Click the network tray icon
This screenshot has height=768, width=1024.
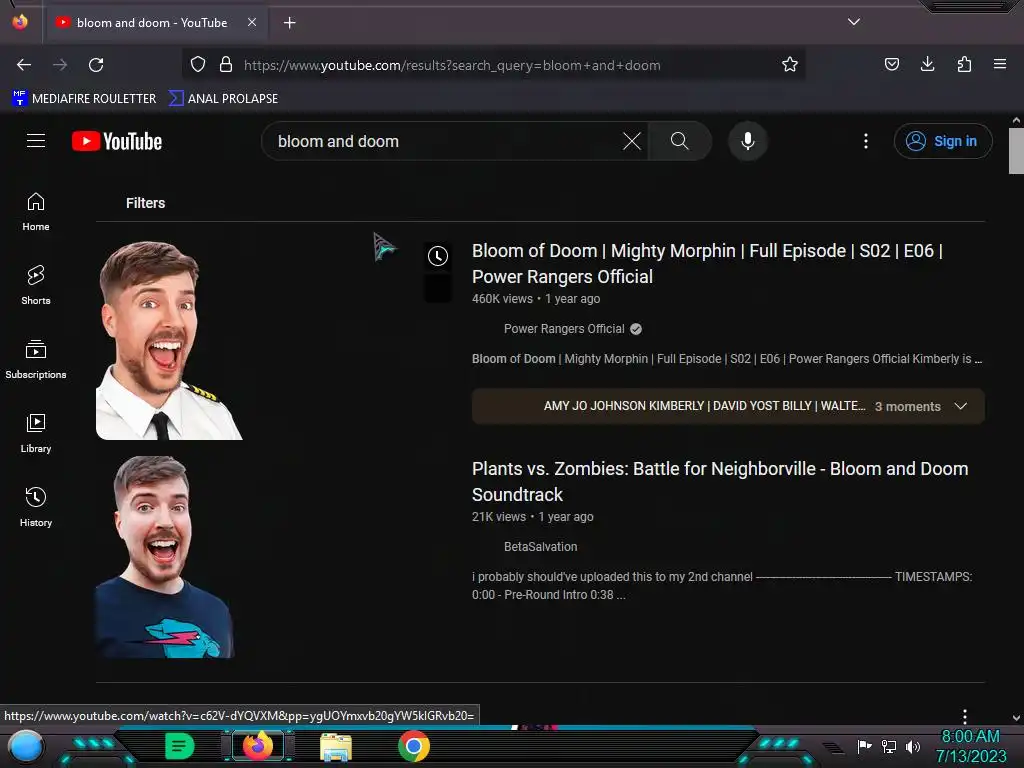tap(889, 746)
